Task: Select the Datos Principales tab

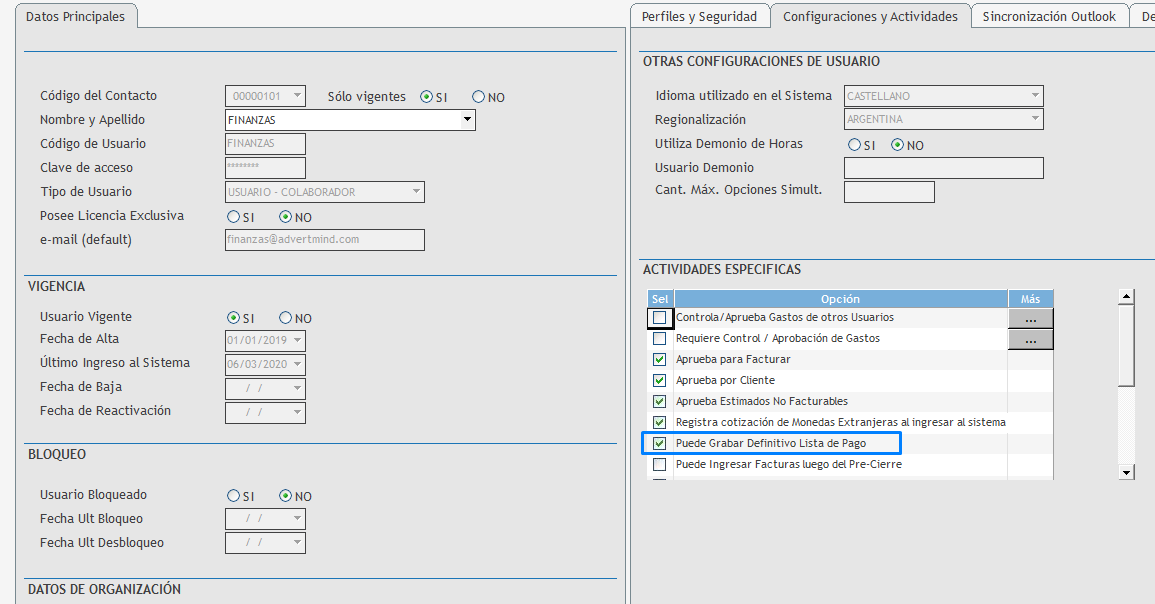Action: coord(75,17)
